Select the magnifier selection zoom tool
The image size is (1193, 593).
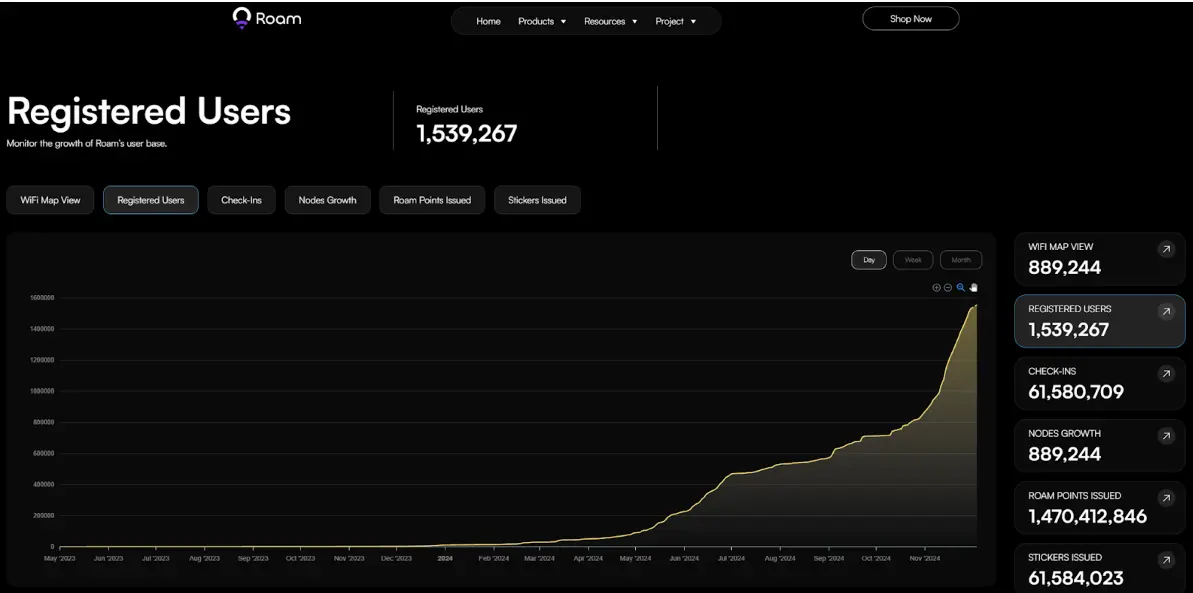(x=961, y=288)
